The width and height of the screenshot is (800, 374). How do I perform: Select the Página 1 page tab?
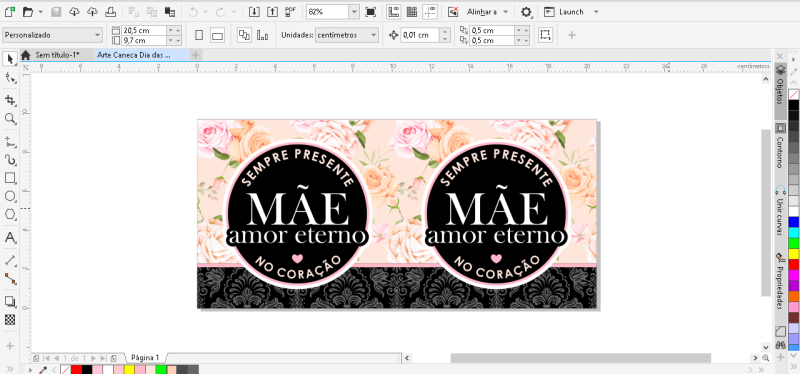145,358
